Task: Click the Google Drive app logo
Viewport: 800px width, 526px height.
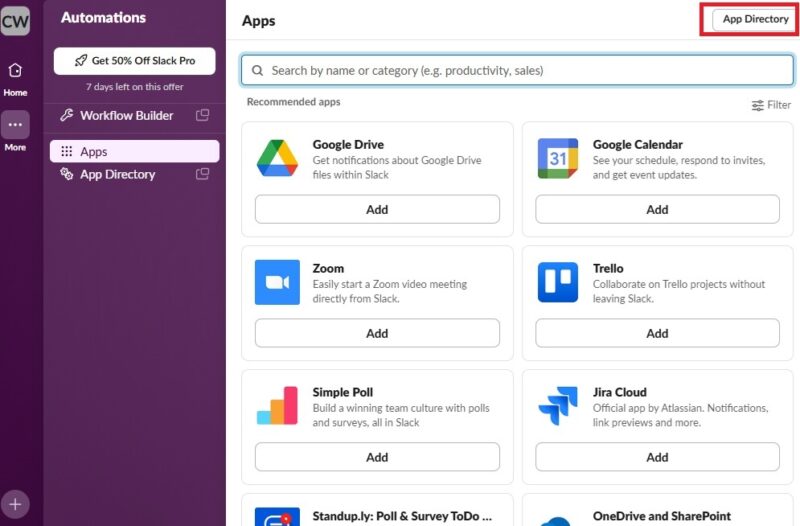Action: pyautogui.click(x=277, y=159)
